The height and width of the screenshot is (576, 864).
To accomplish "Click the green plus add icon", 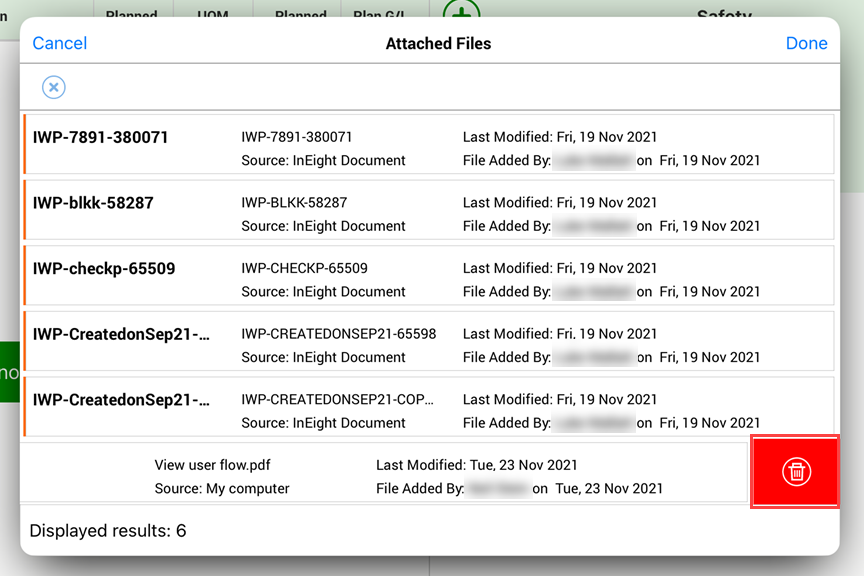I will pos(461,12).
